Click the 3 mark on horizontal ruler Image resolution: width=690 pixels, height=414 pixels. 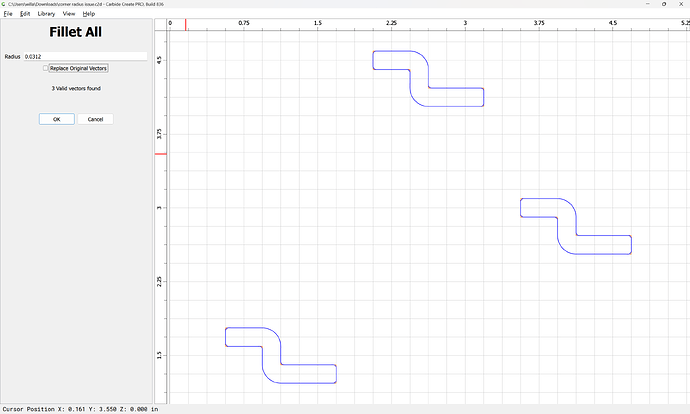point(465,22)
